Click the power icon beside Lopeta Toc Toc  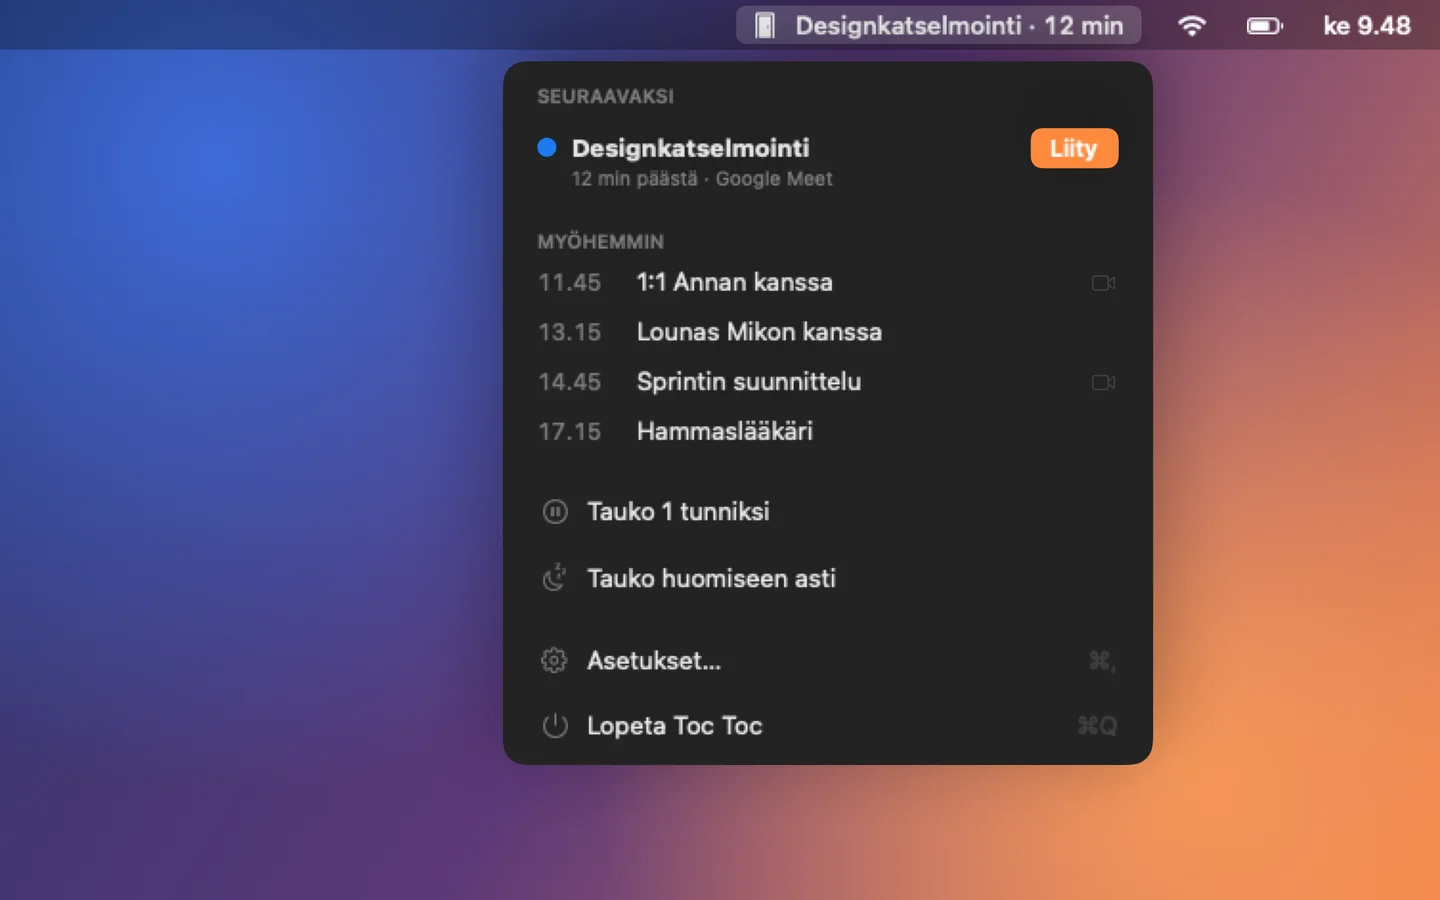[555, 726]
